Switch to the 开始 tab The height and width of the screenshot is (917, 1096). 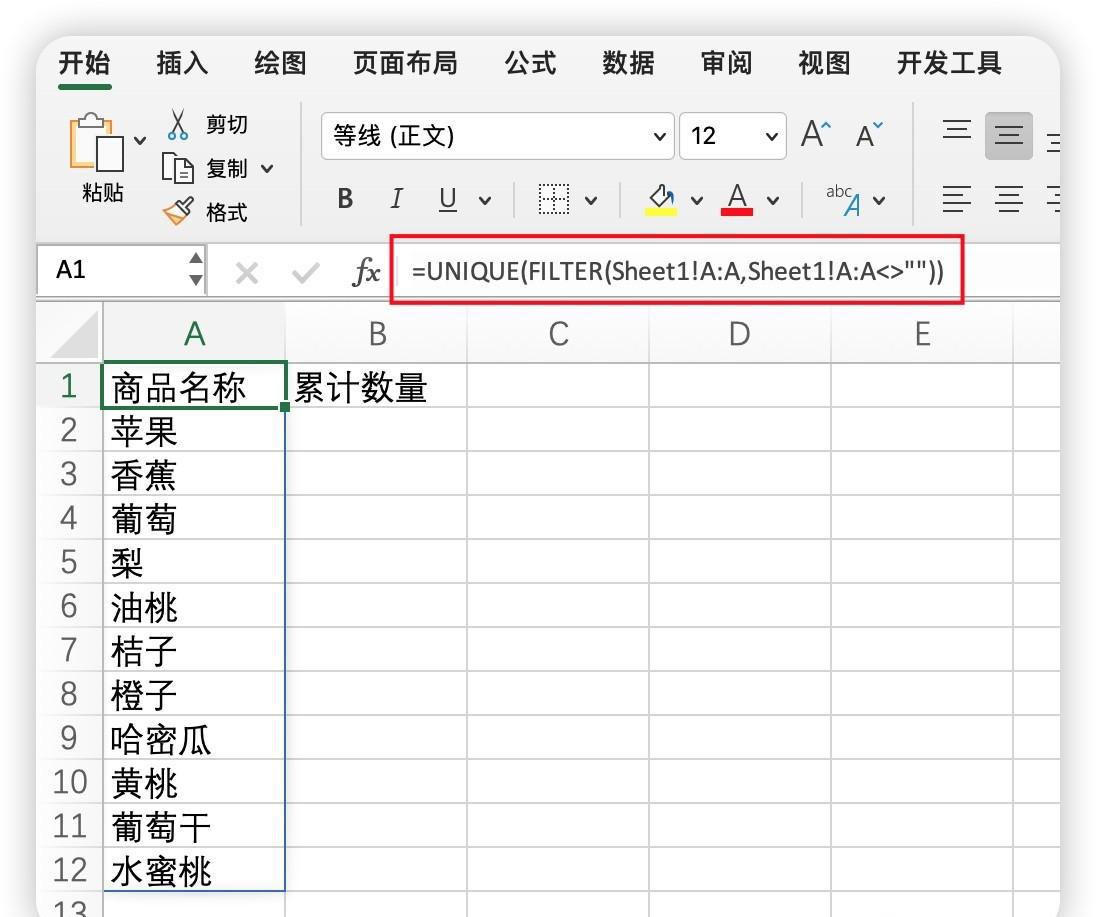point(85,63)
